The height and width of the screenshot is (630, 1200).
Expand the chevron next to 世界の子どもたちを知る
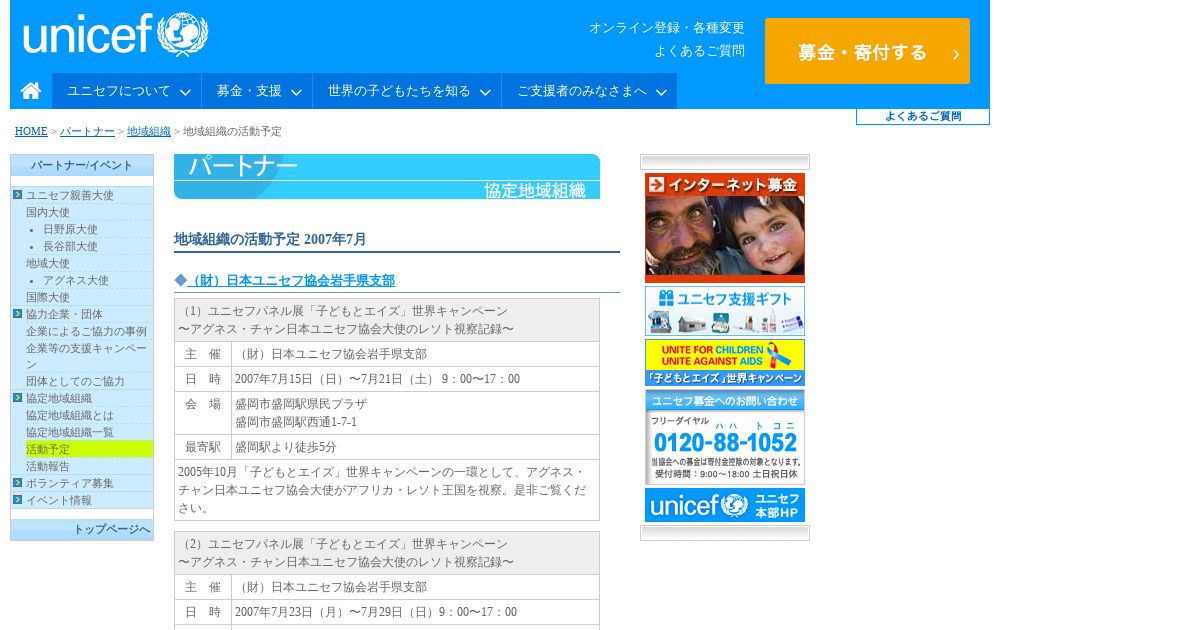coord(485,92)
